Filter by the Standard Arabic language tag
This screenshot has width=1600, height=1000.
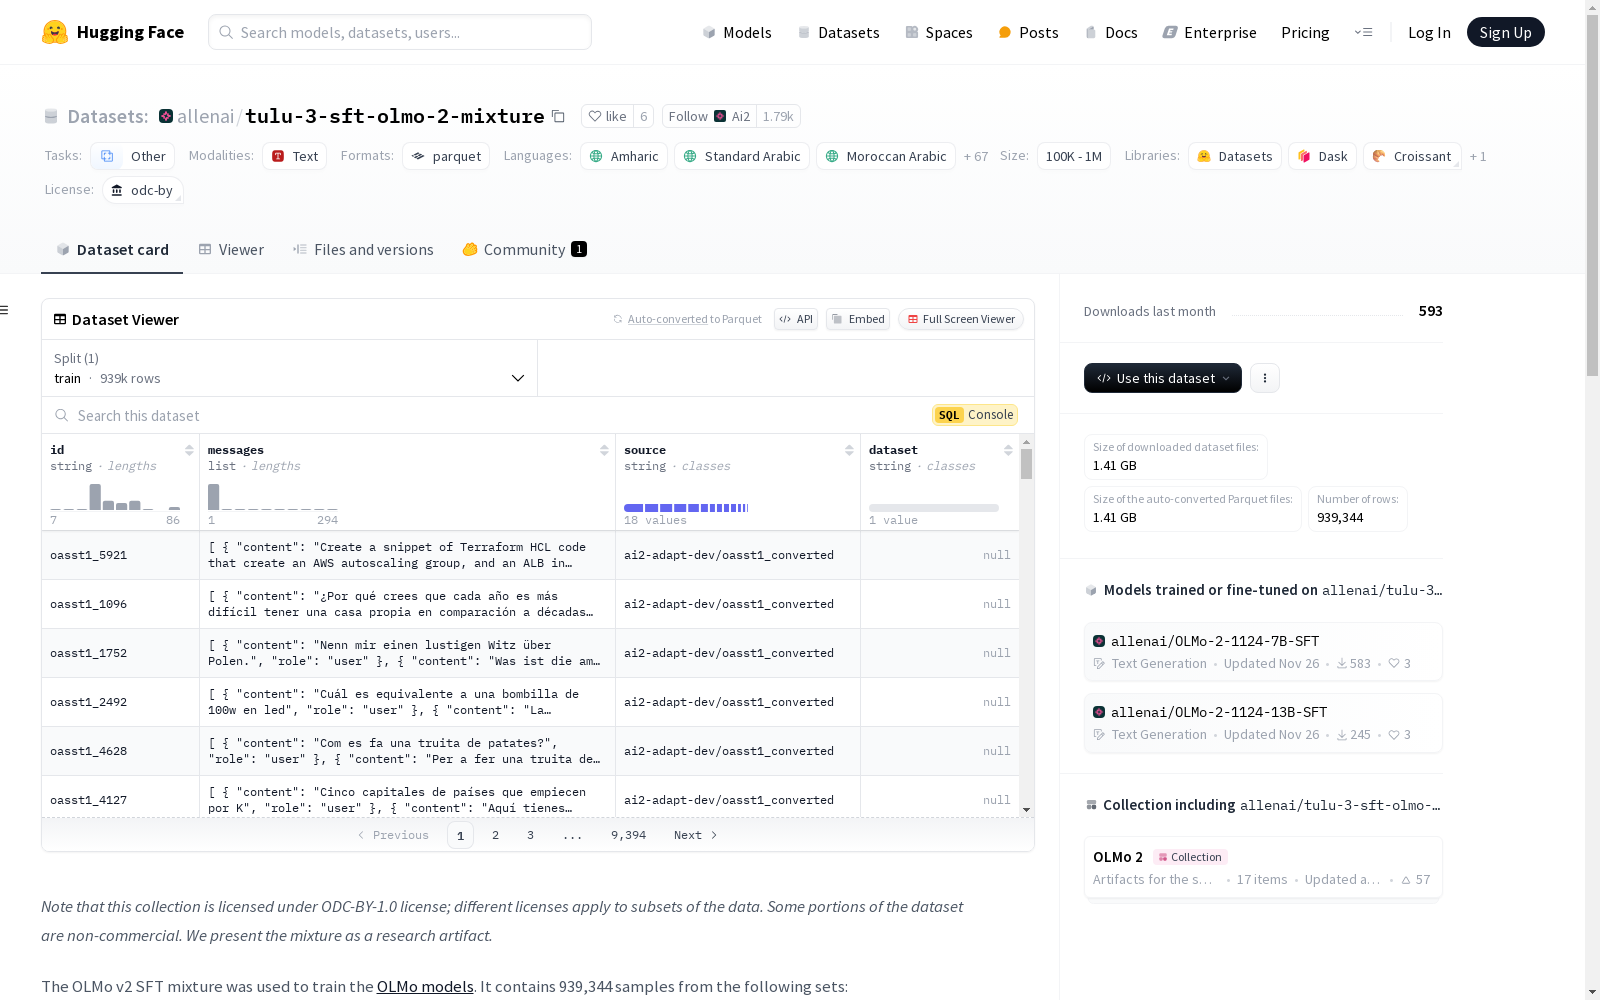[742, 156]
